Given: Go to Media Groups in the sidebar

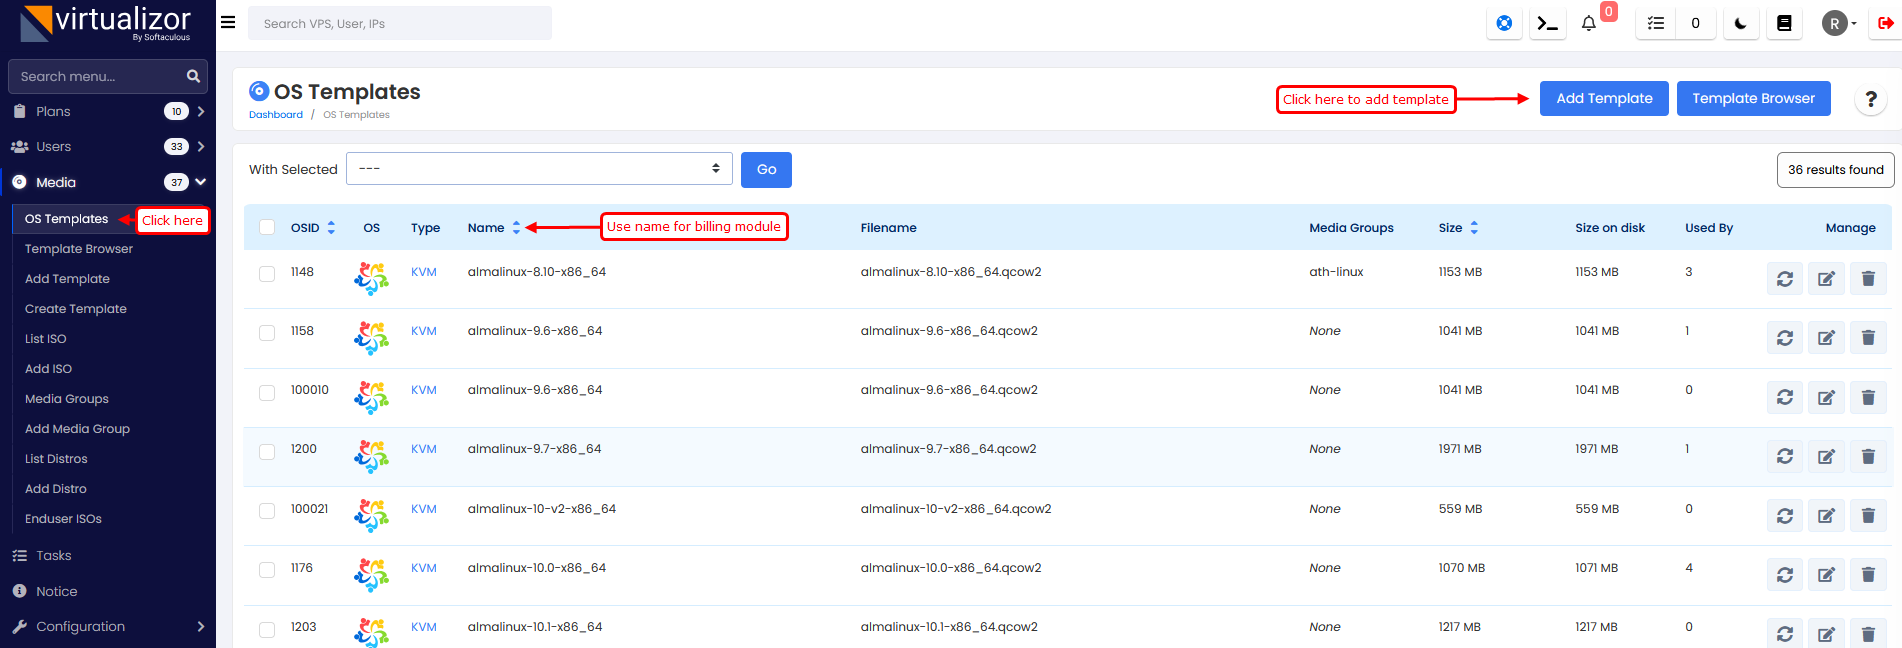Looking at the screenshot, I should click(x=67, y=399).
